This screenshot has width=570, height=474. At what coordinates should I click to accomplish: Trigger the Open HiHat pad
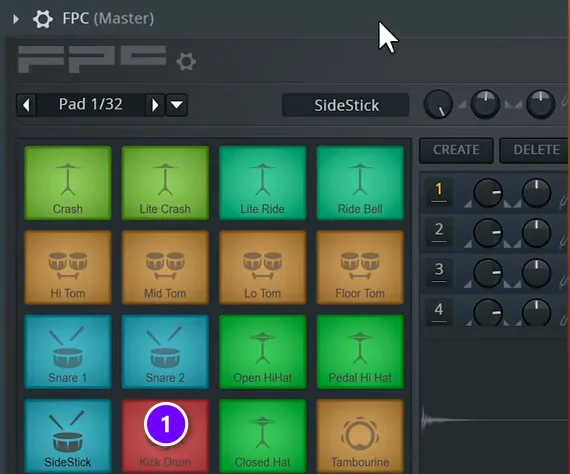pyautogui.click(x=263, y=352)
